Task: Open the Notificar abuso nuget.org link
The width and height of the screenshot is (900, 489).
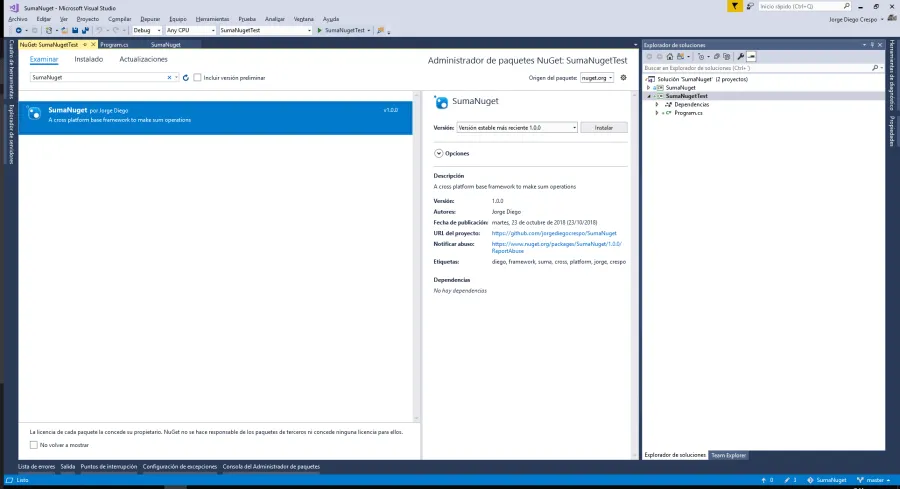Action: click(x=556, y=247)
